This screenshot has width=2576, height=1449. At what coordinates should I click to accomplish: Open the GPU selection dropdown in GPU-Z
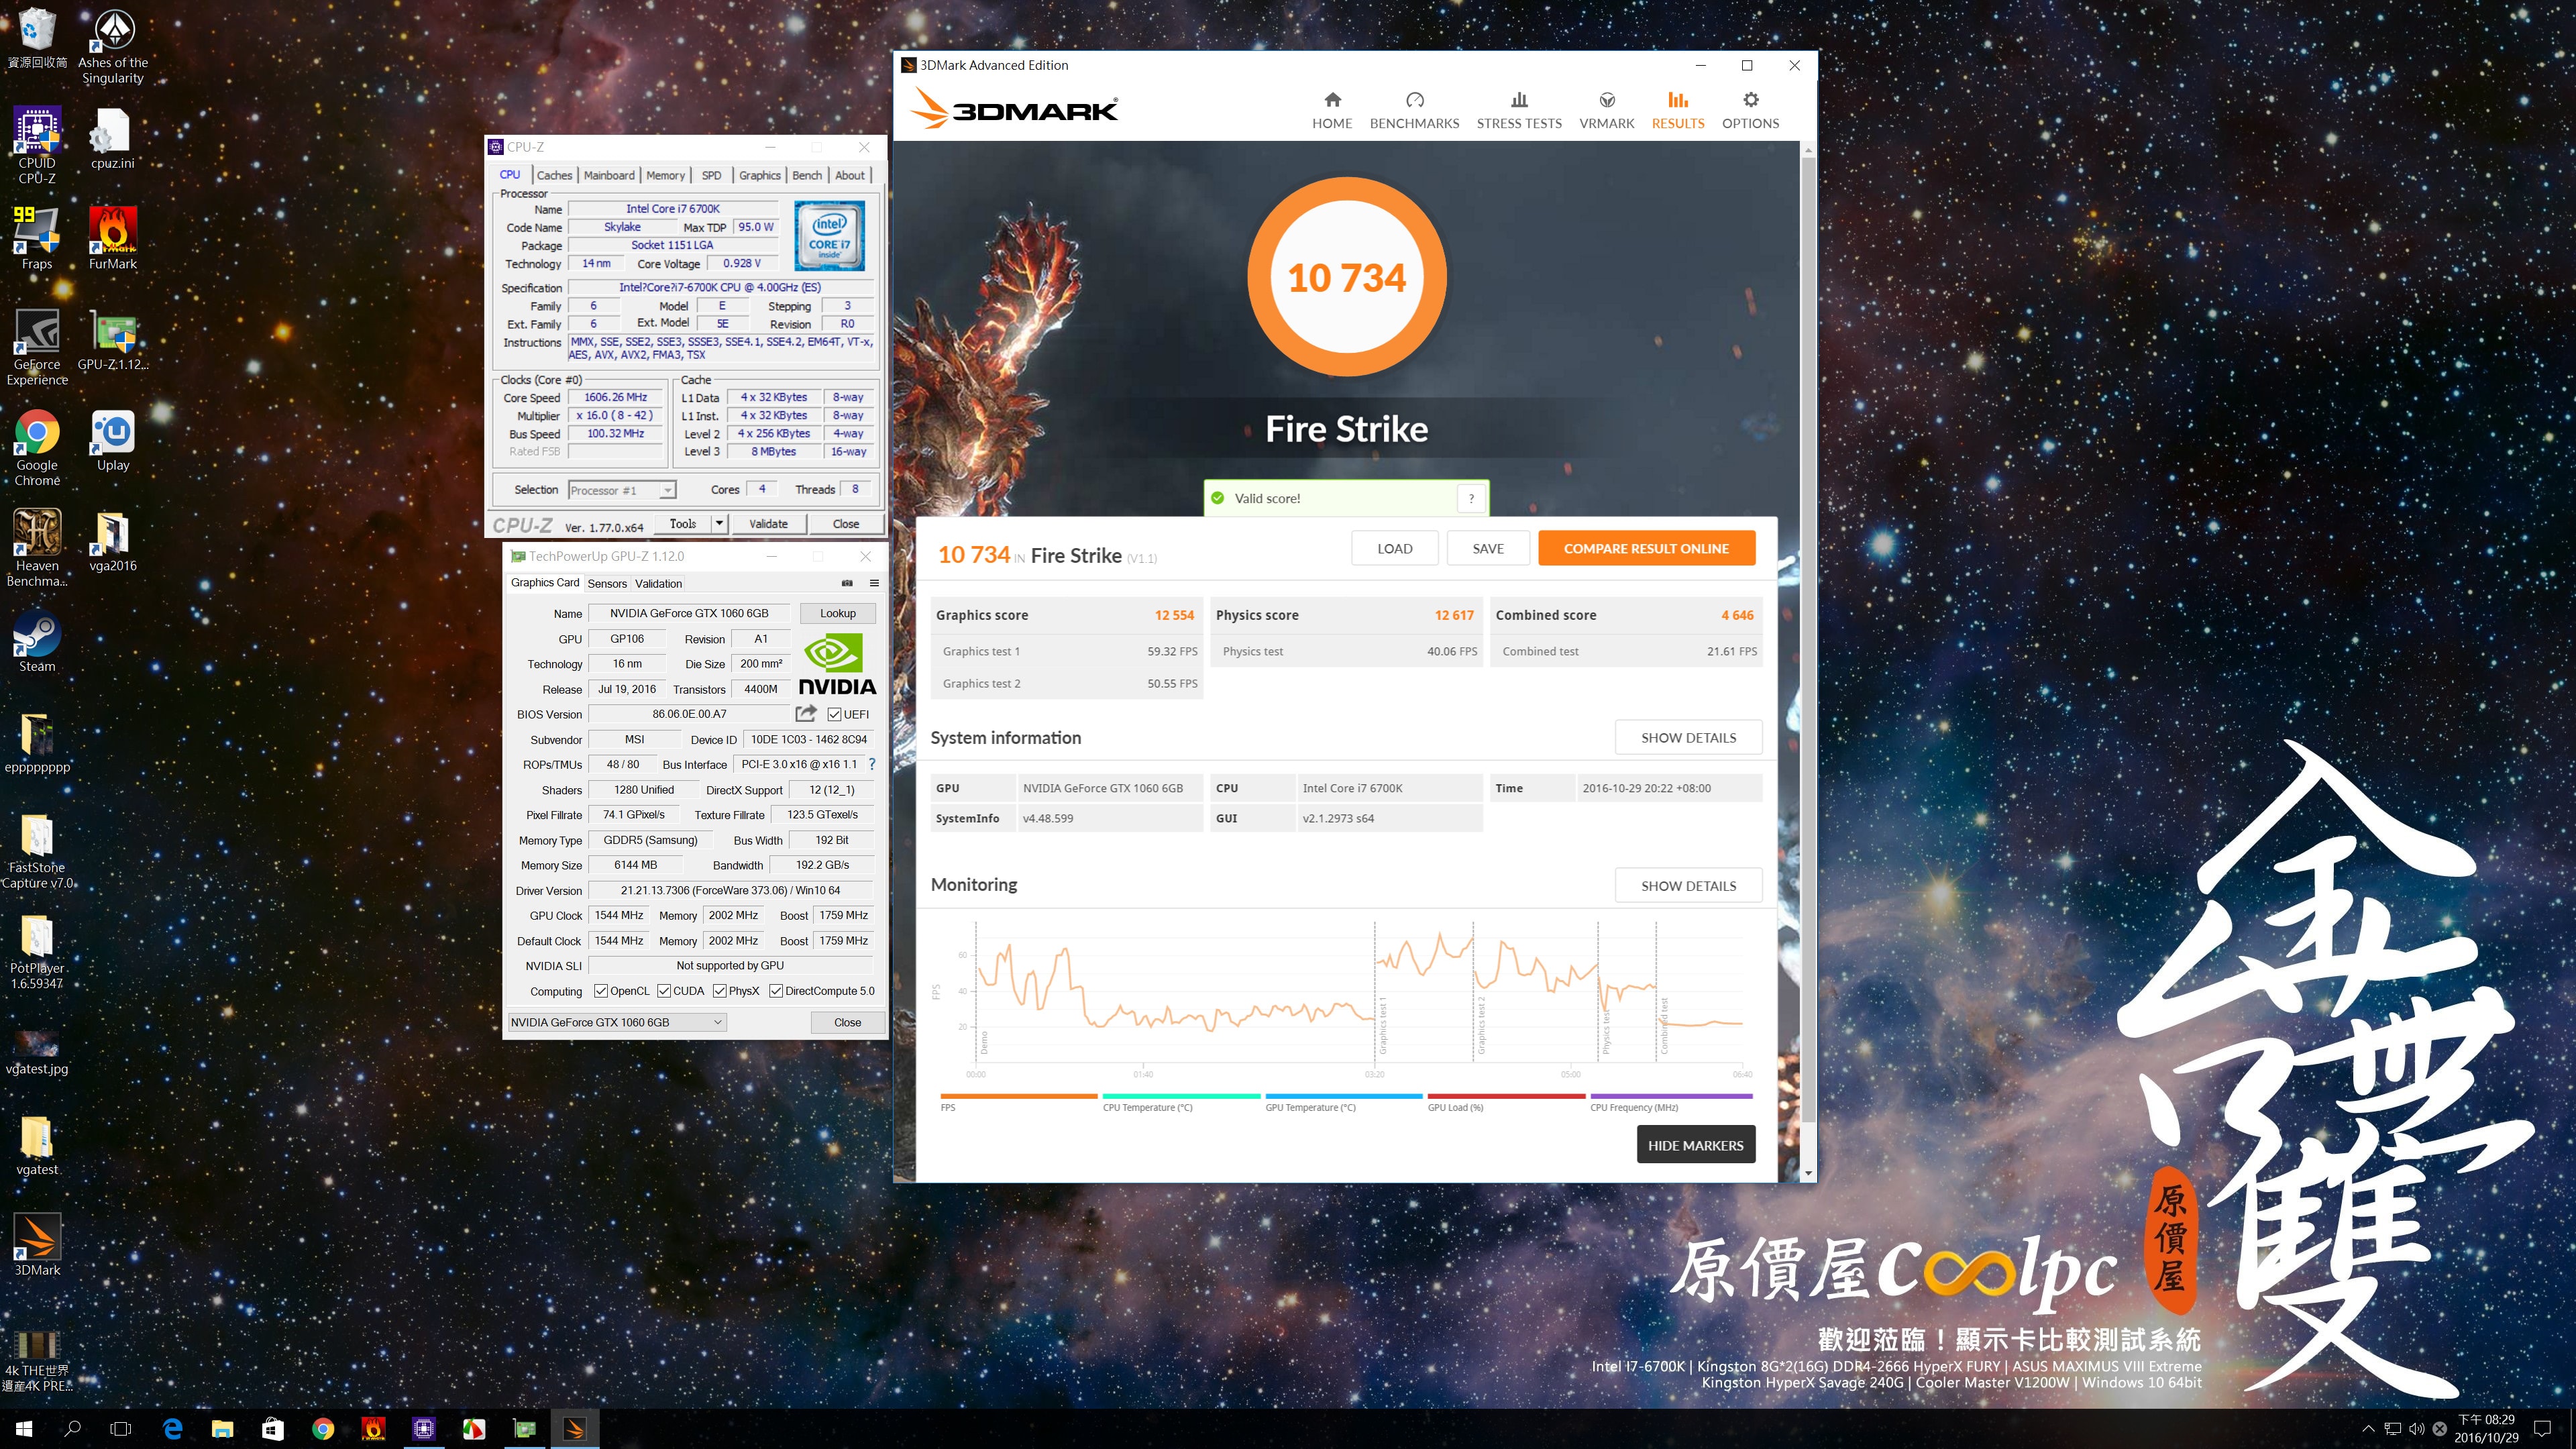(x=617, y=1022)
